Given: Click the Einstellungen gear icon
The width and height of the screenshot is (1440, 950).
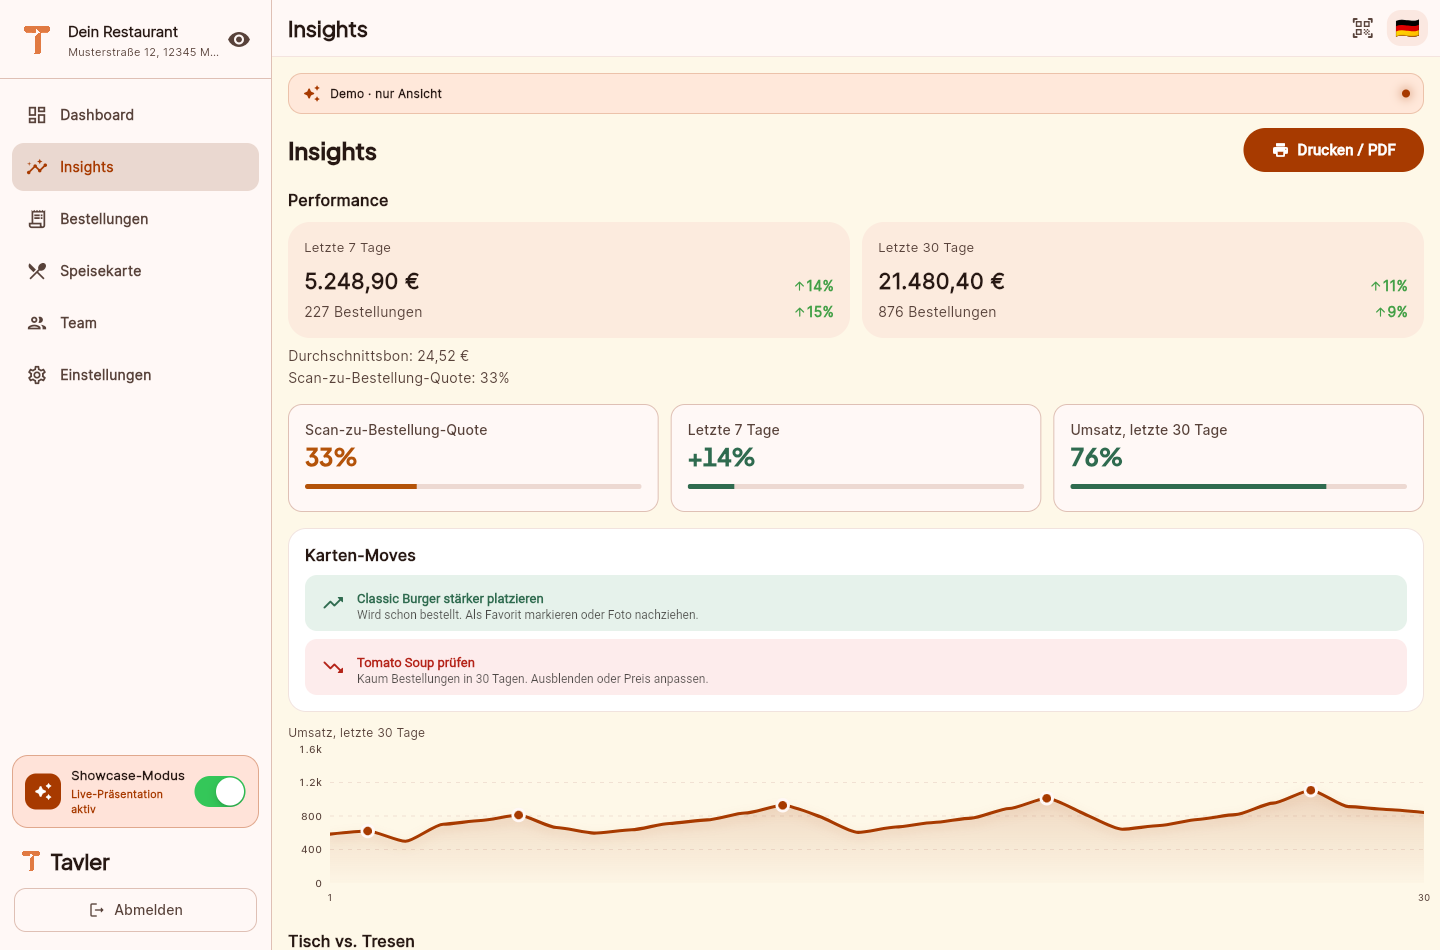Looking at the screenshot, I should 37,375.
